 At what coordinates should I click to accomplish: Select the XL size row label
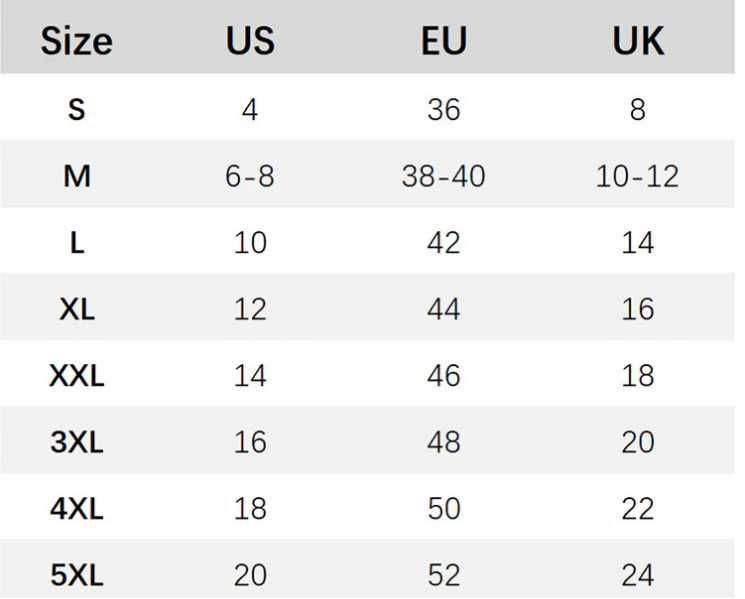(77, 309)
